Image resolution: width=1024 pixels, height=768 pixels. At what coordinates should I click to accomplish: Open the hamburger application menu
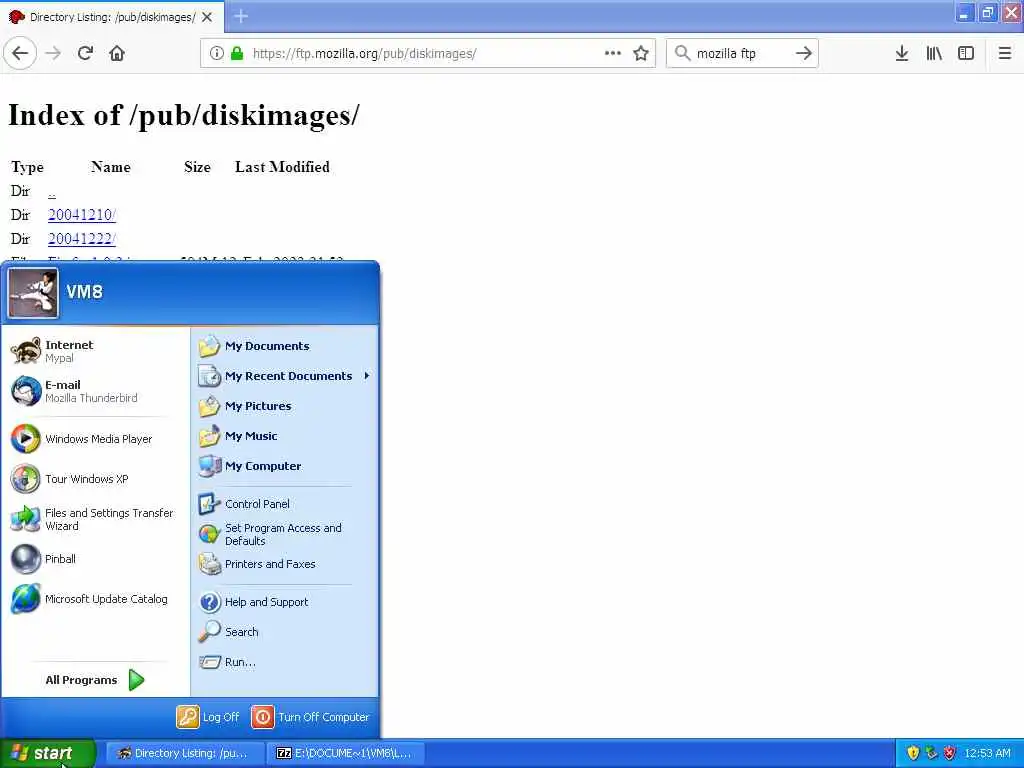pos(1005,53)
